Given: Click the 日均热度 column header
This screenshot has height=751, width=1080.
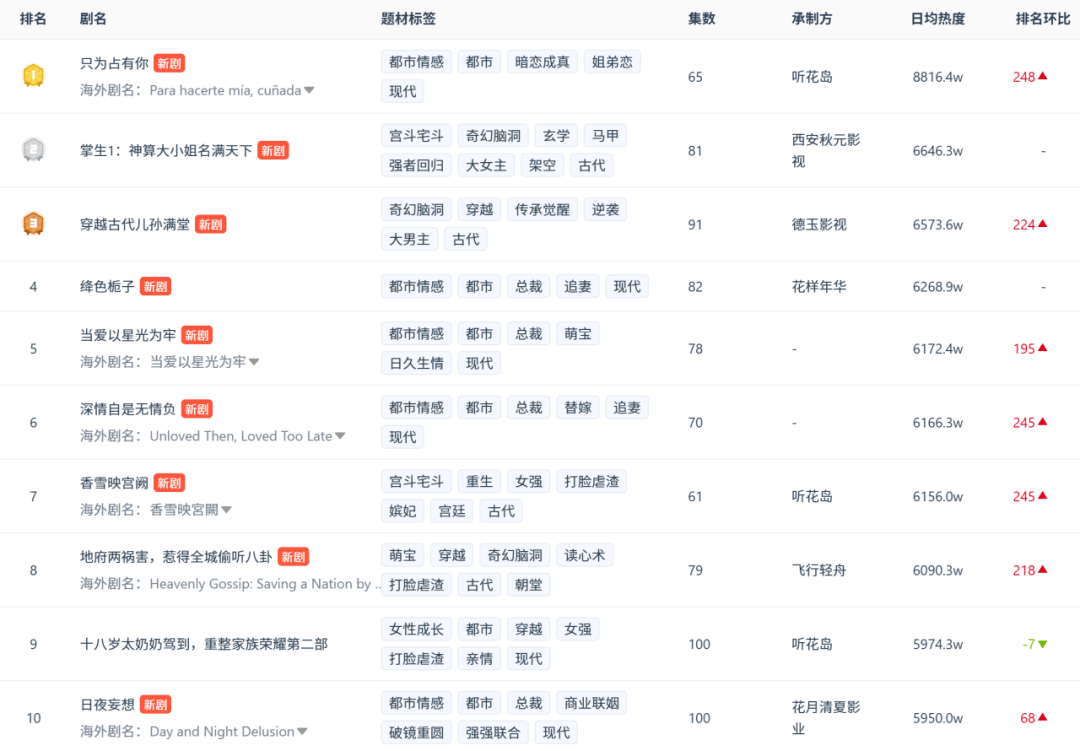Looking at the screenshot, I should click(x=938, y=18).
